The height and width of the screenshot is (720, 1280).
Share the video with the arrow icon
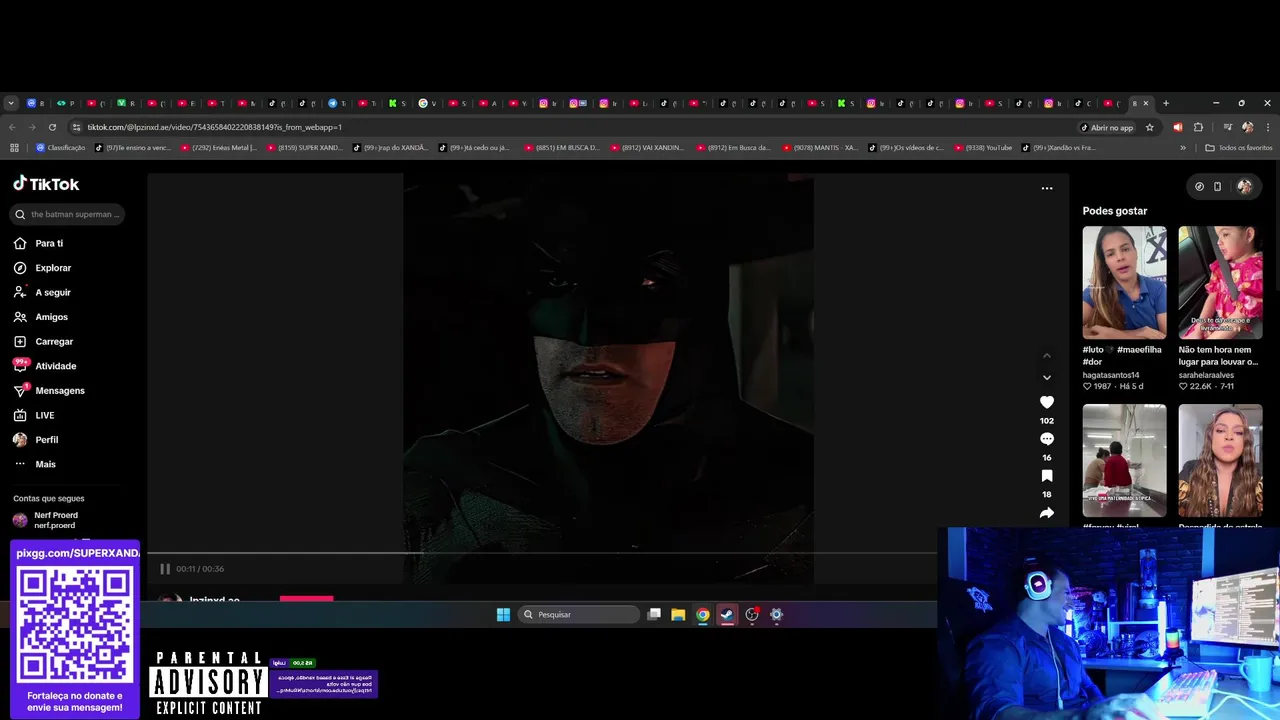[x=1047, y=513]
